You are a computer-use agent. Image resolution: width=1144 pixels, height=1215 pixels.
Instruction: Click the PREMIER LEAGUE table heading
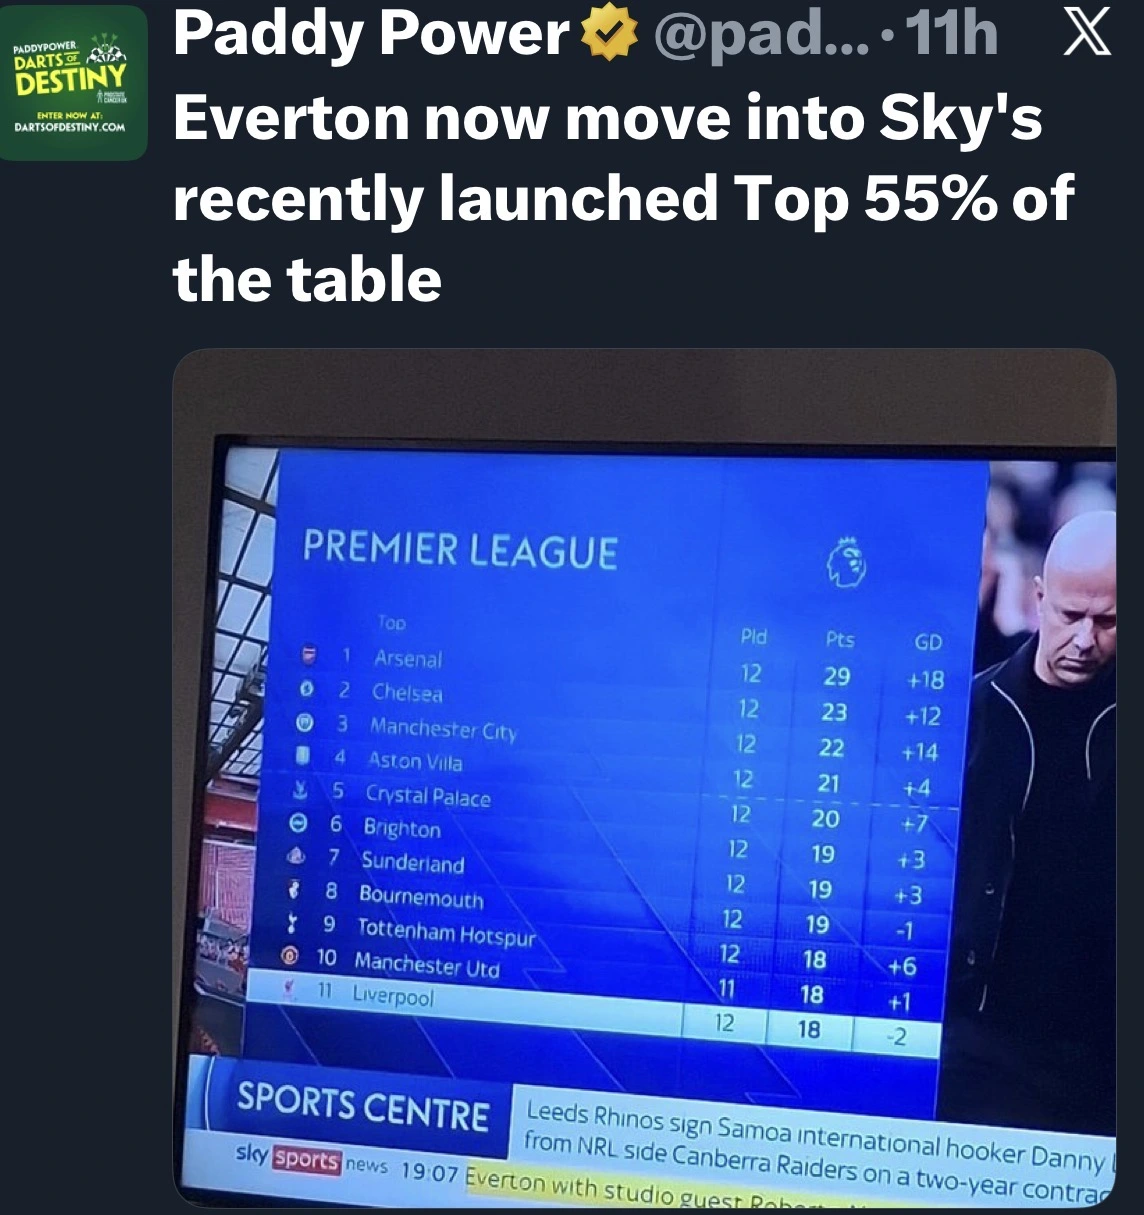pos(460,551)
